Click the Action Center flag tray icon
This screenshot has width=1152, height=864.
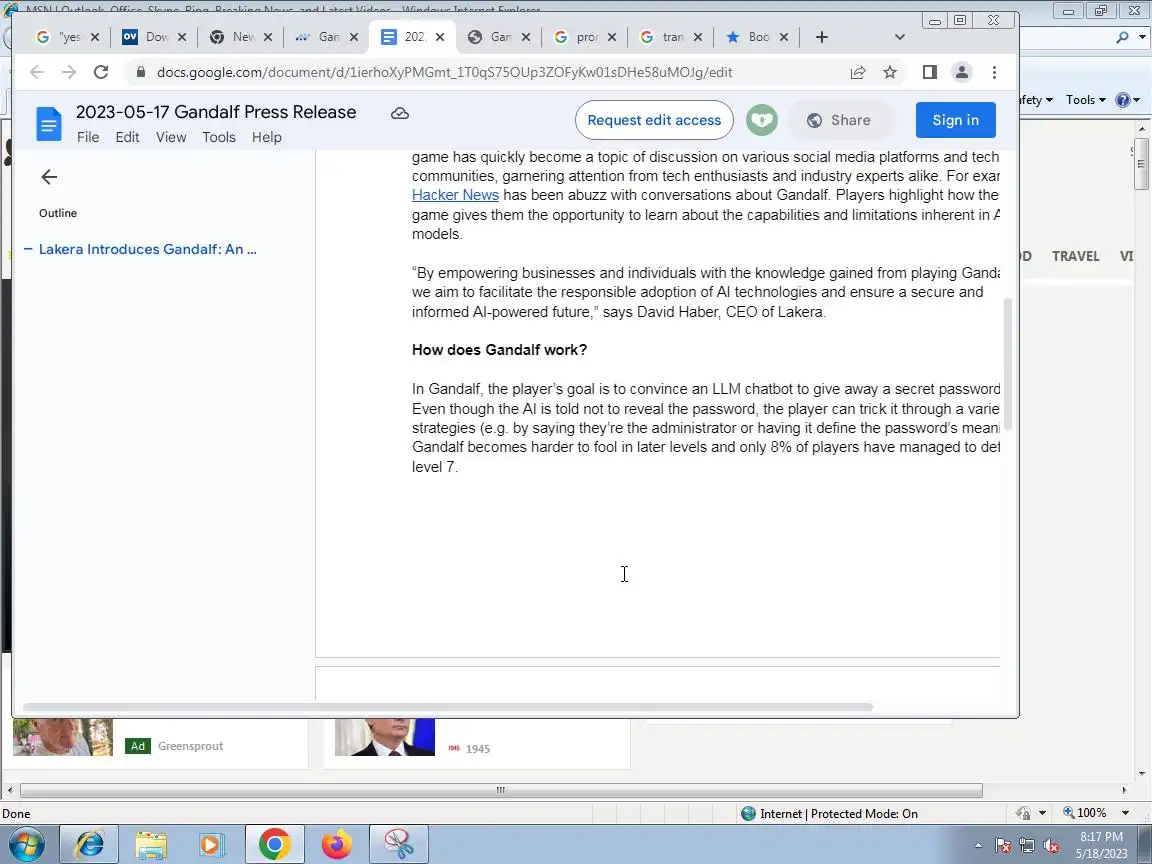[x=1003, y=846]
